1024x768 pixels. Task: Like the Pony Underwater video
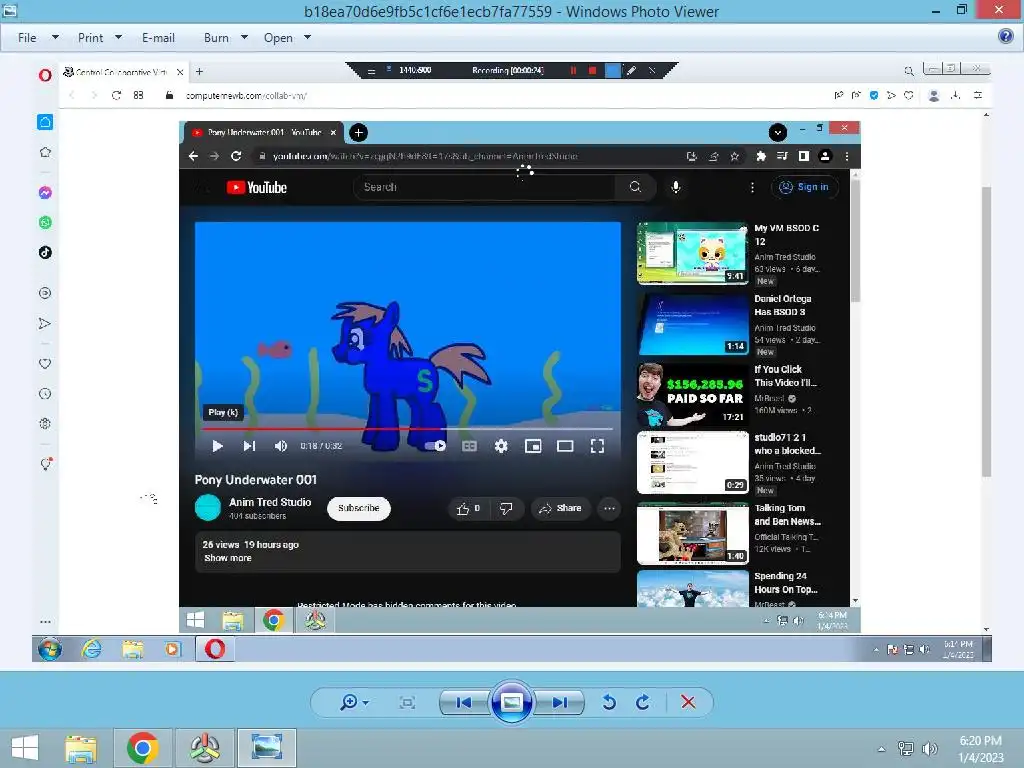(x=468, y=508)
